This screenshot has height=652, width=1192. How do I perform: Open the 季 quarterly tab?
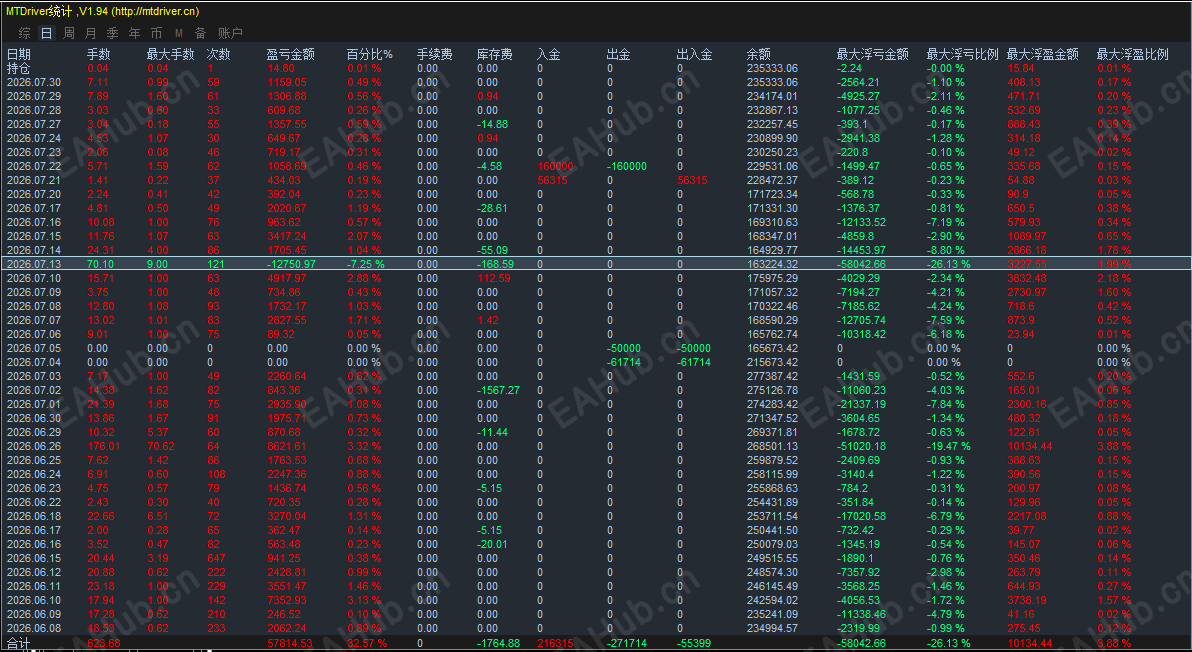tap(113, 33)
